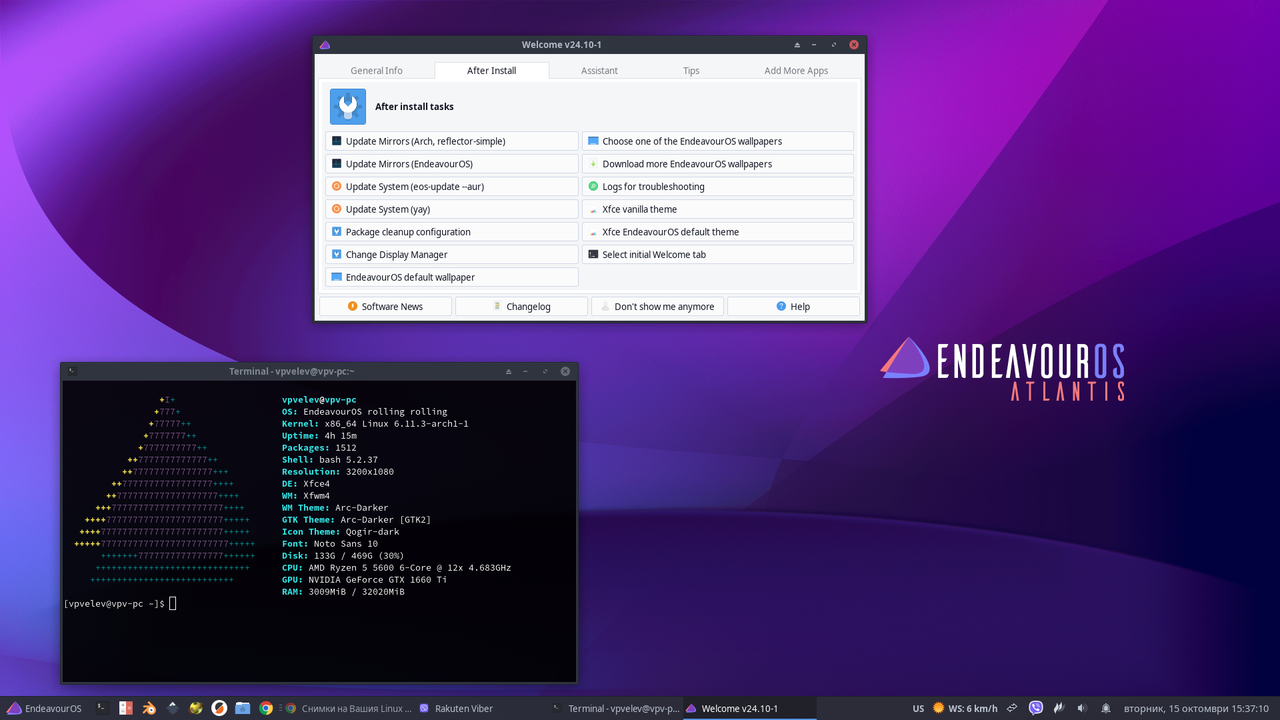
Task: Click 'Kernel: x86_64 Linux 6.11.3-arch1-1' text in terminal
Action: point(375,424)
